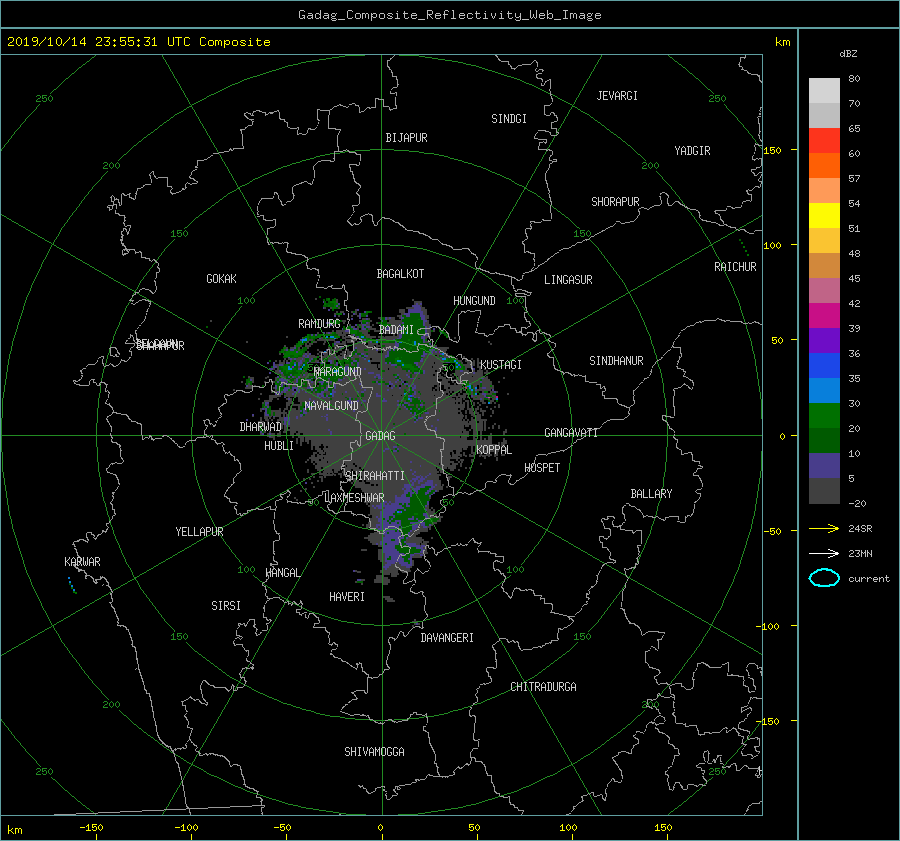Click the HOSPET city label

[542, 468]
